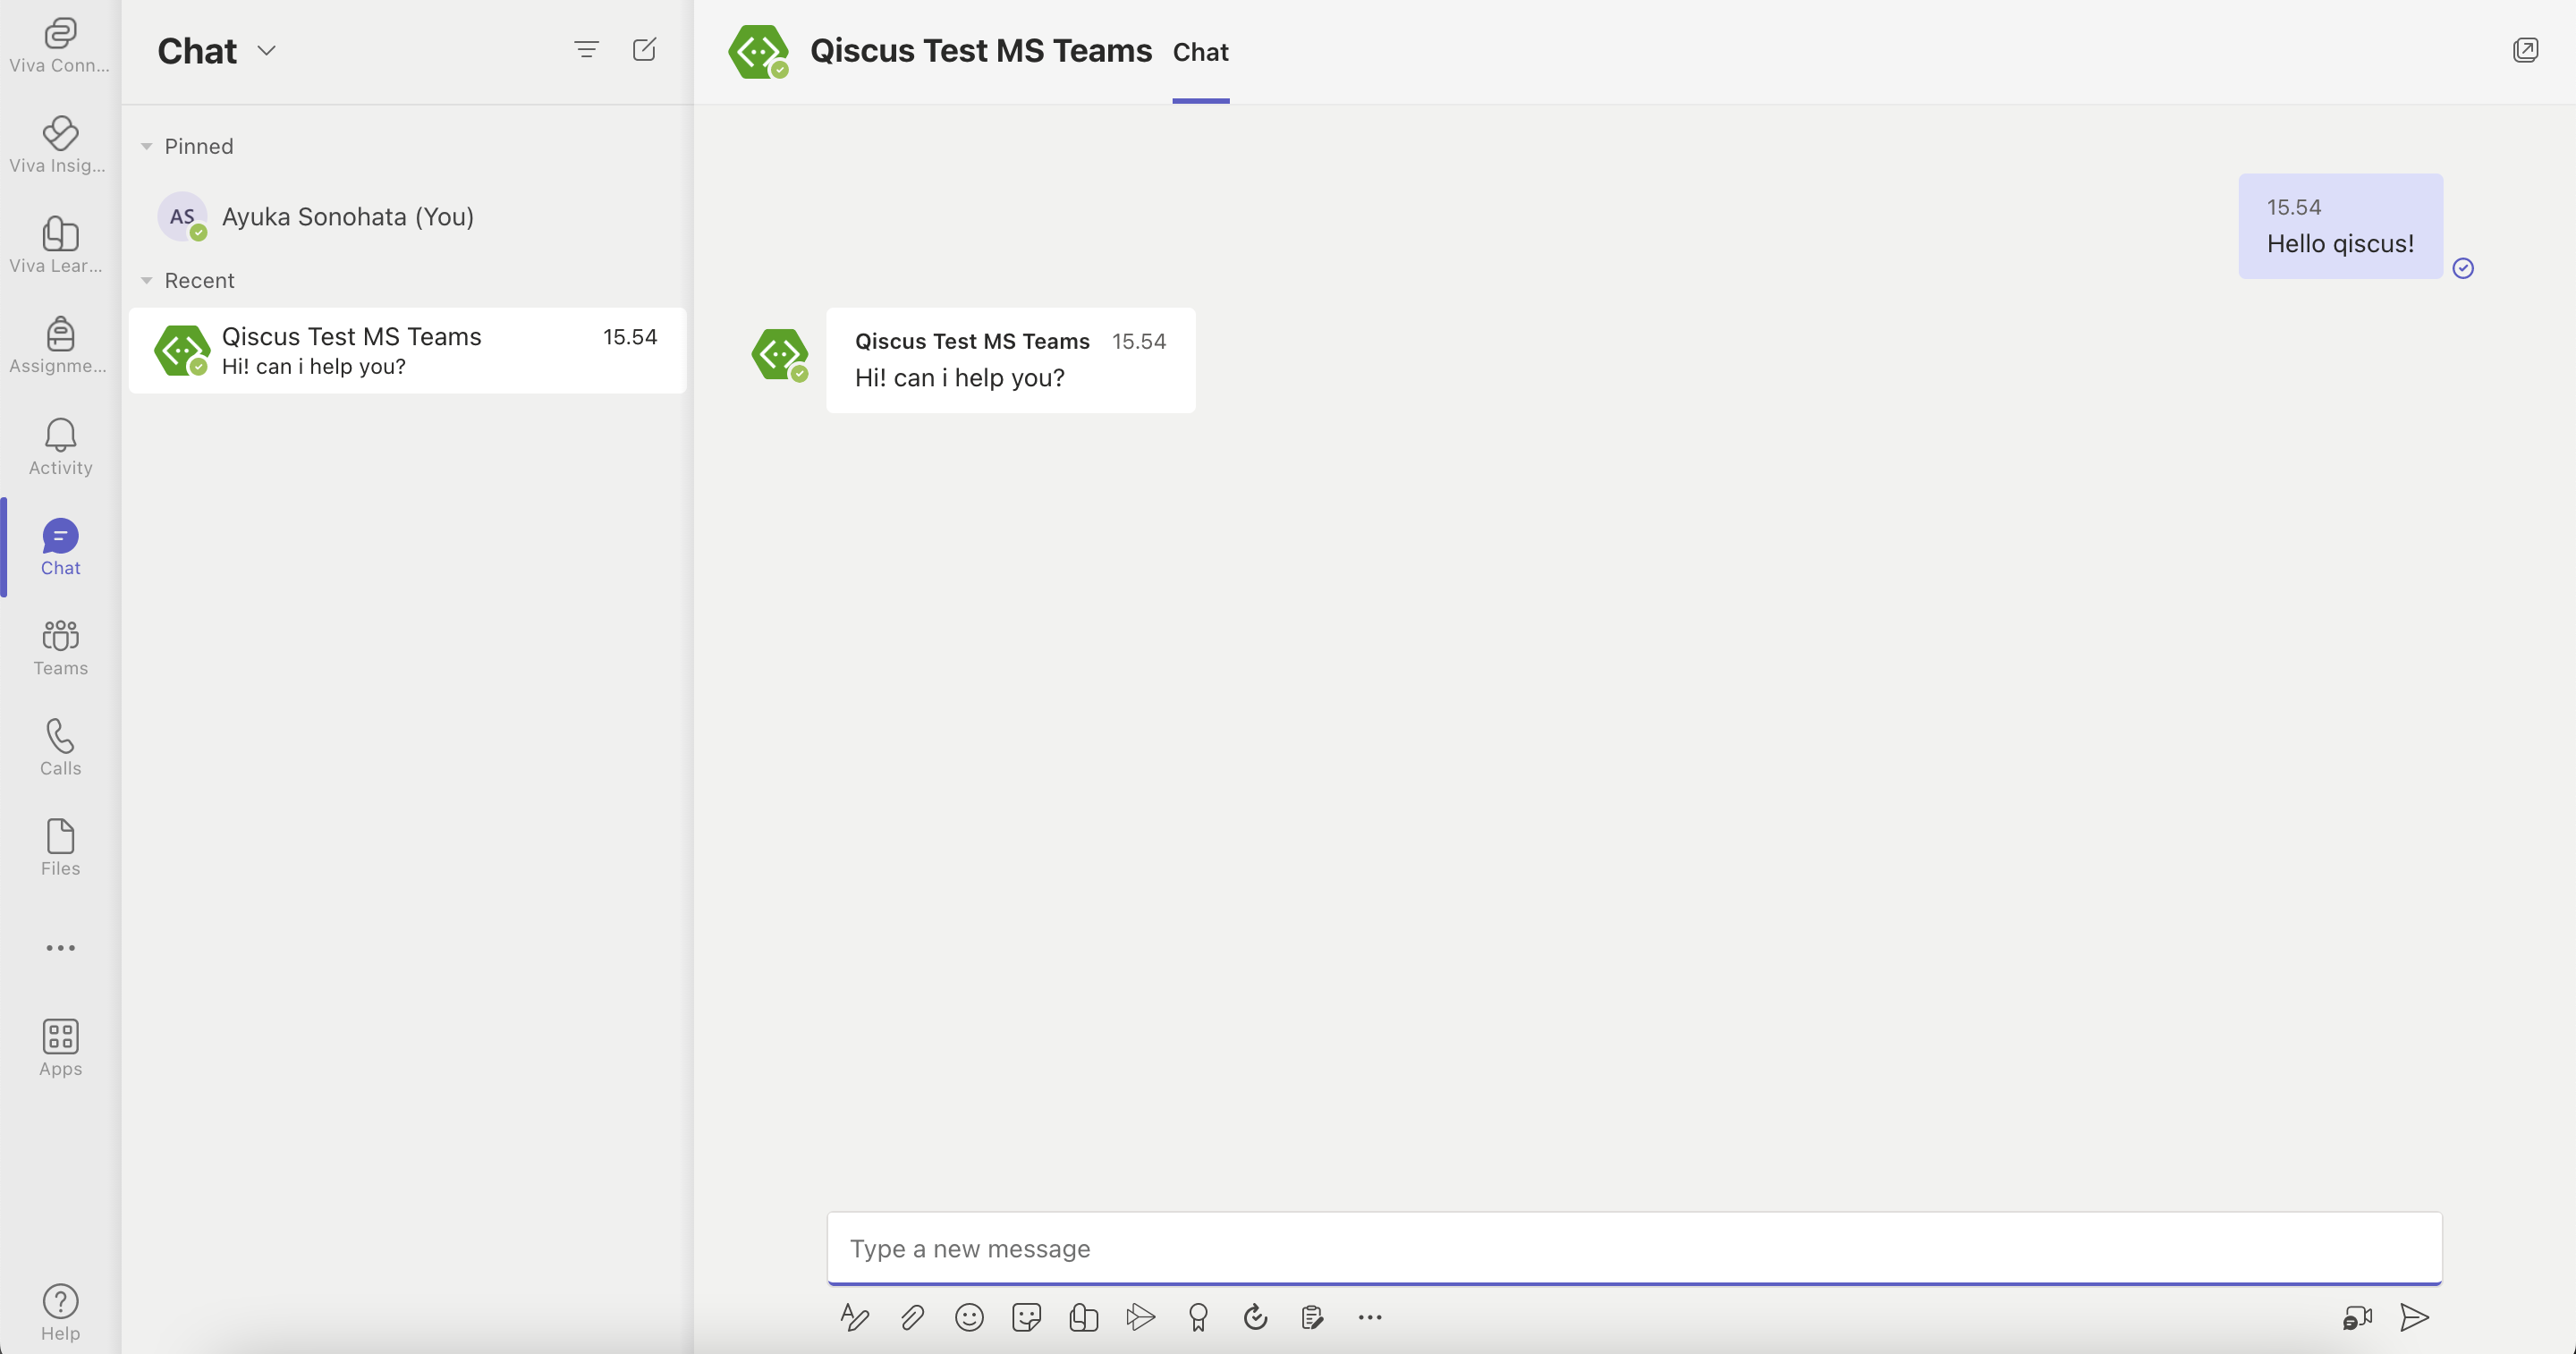Open the emoji picker
The width and height of the screenshot is (2576, 1354).
click(x=969, y=1317)
